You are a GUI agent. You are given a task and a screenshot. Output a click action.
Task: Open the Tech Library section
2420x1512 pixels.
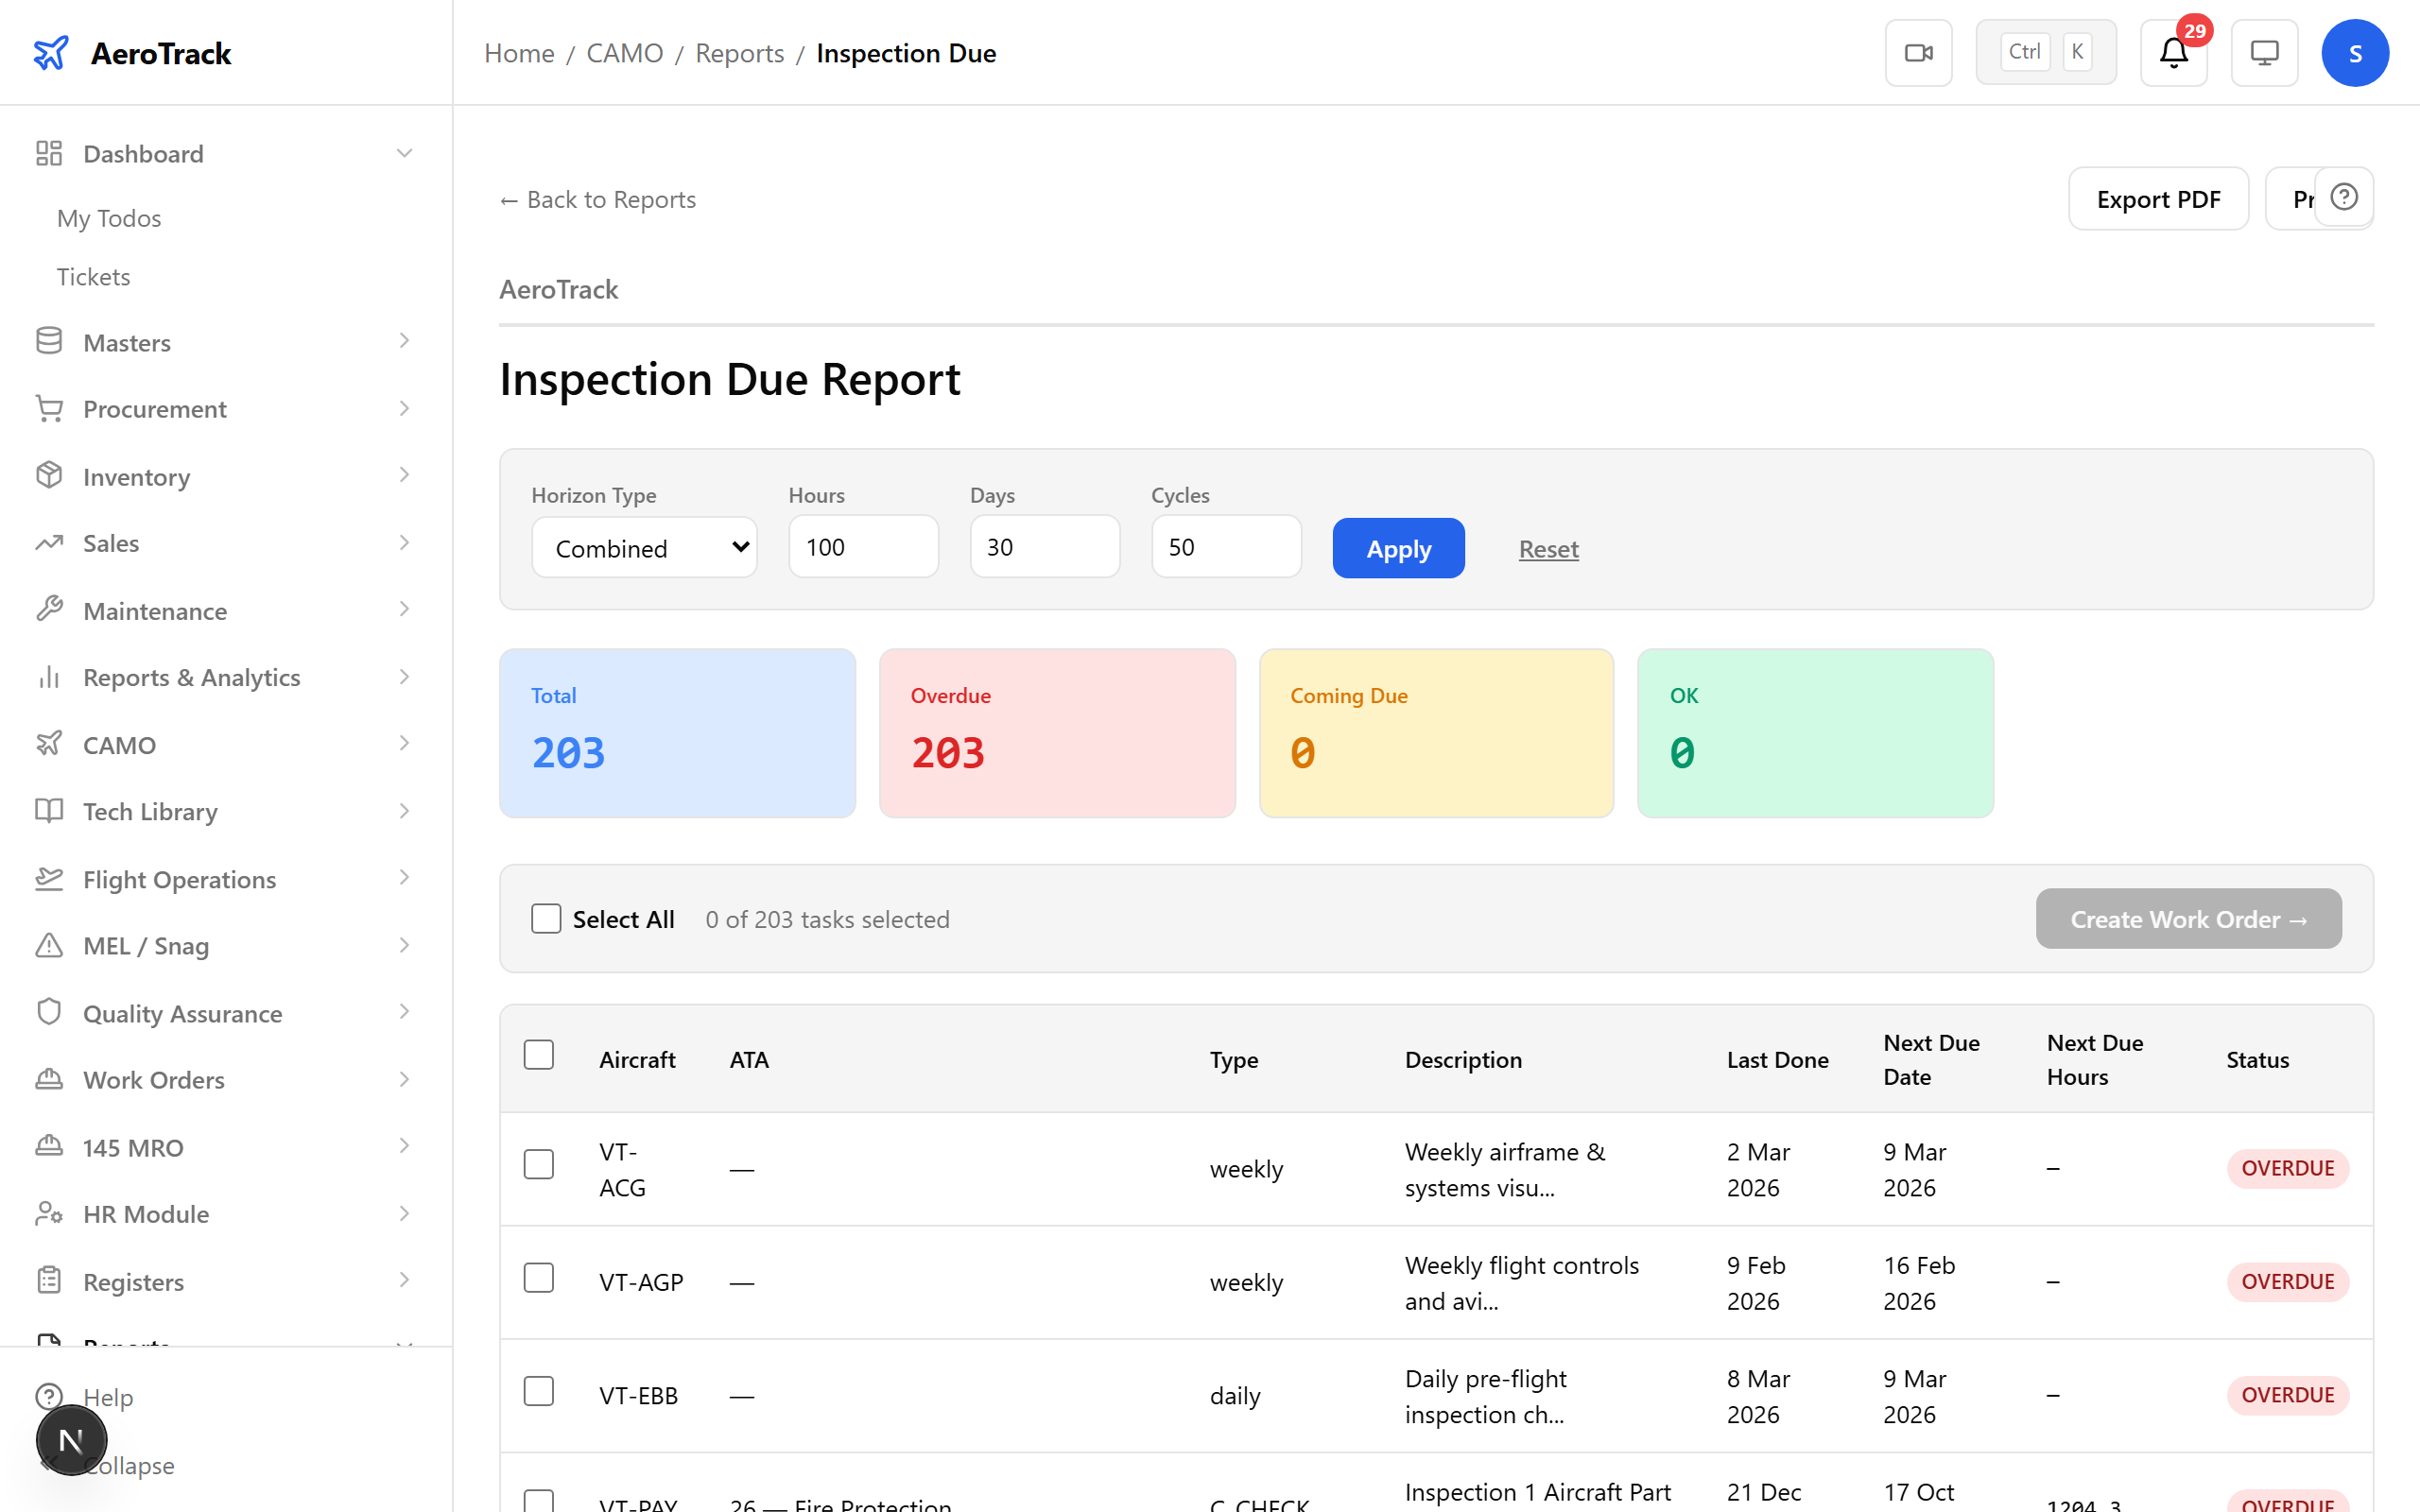(x=148, y=811)
